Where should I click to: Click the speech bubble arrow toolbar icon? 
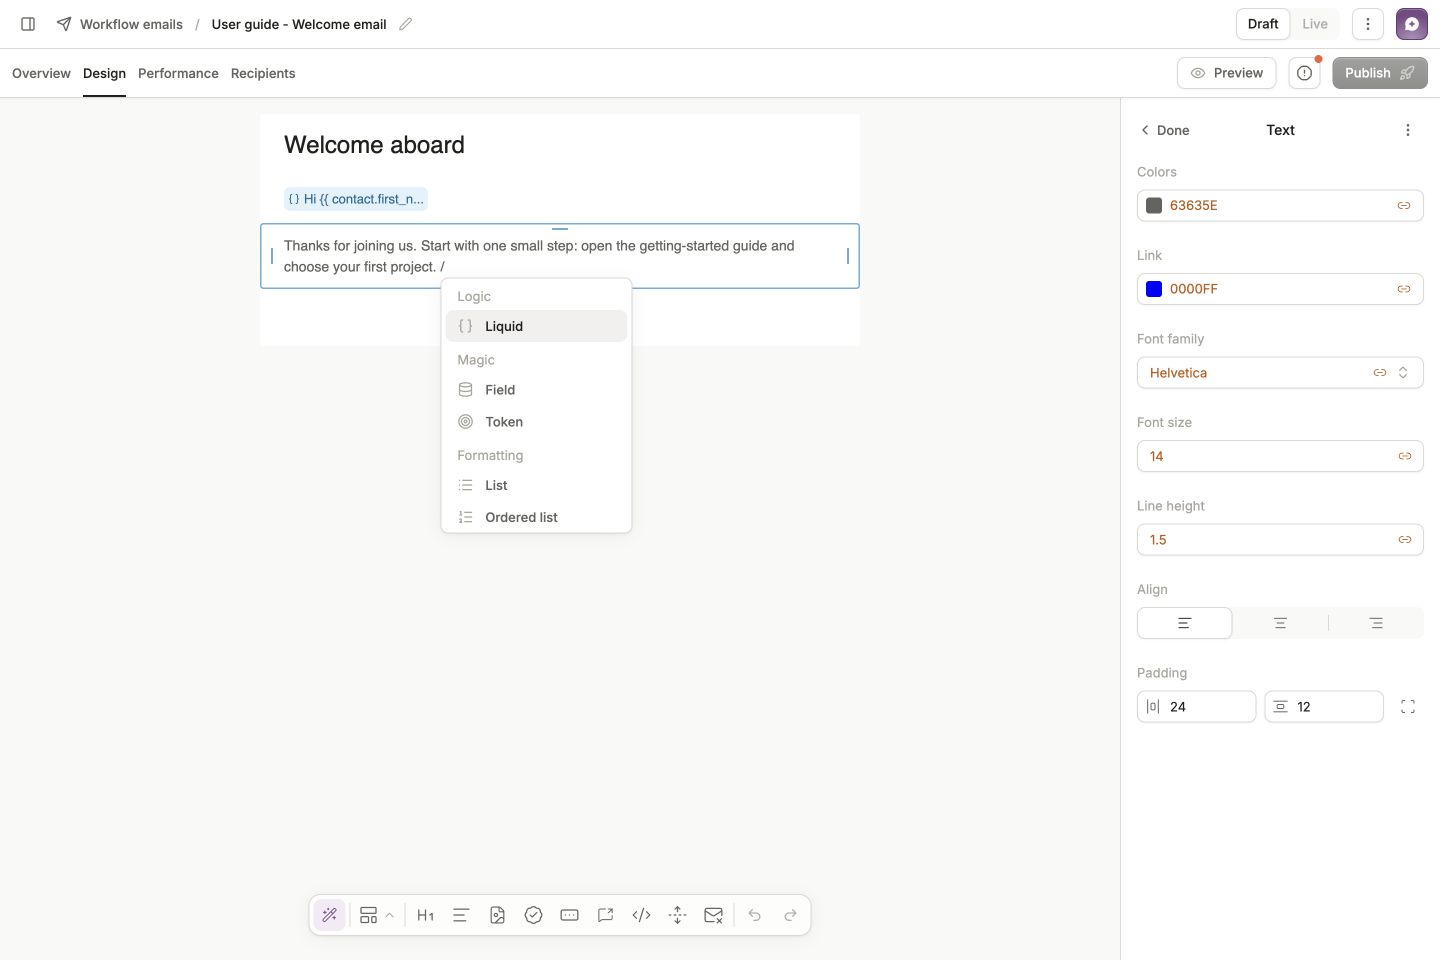[605, 915]
